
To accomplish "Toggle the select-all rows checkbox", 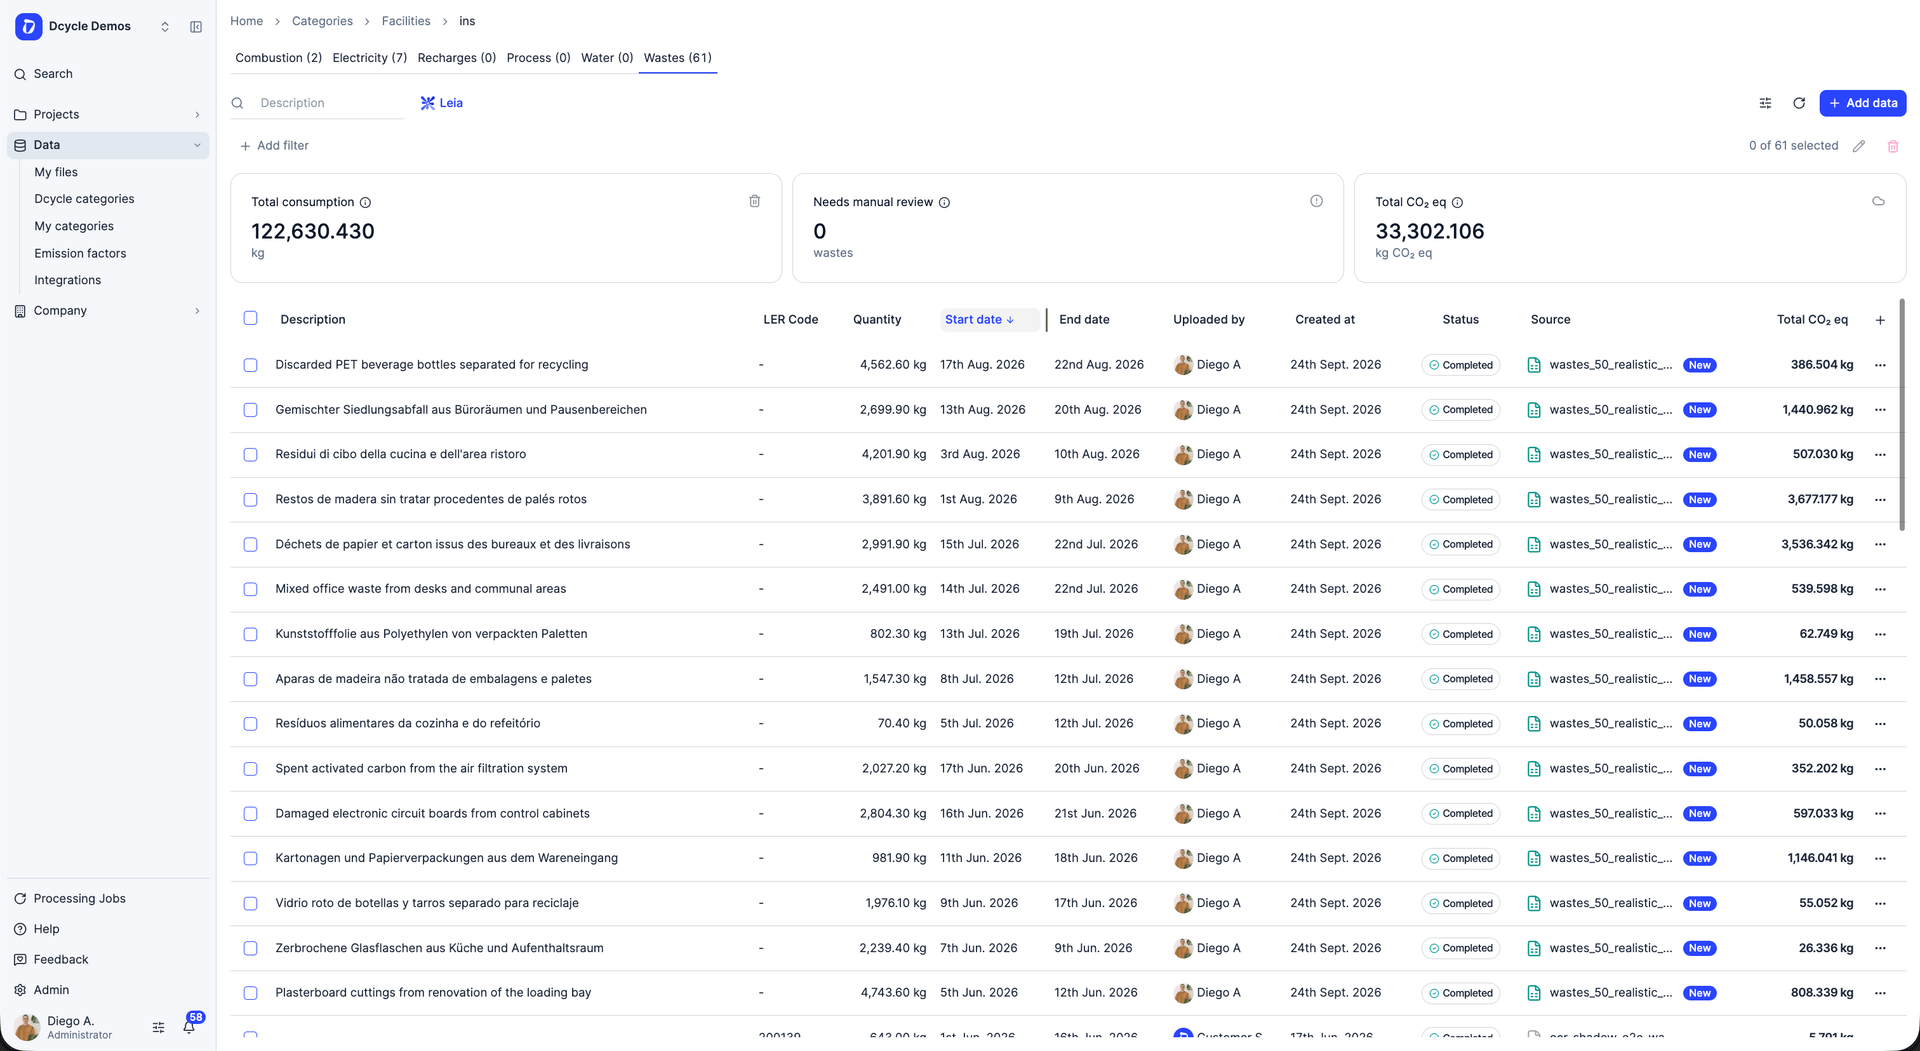I will coord(250,318).
